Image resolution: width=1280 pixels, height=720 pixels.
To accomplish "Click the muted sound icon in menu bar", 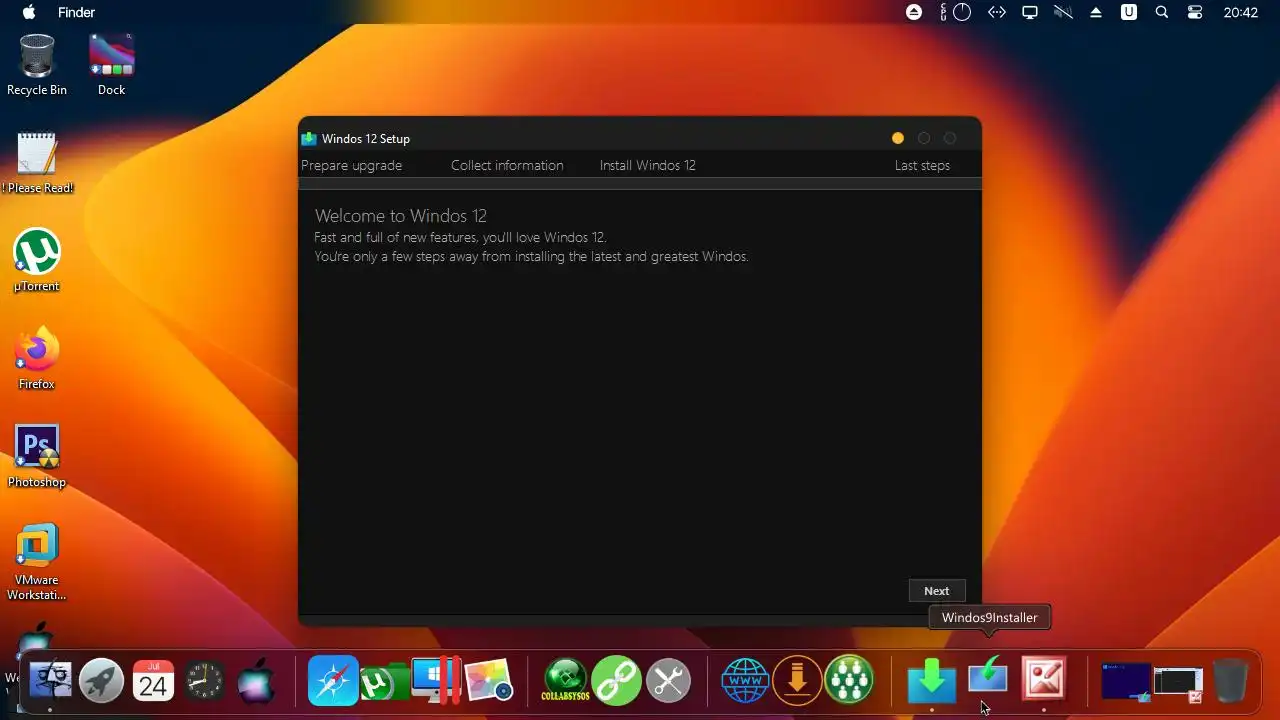I will [x=1063, y=12].
